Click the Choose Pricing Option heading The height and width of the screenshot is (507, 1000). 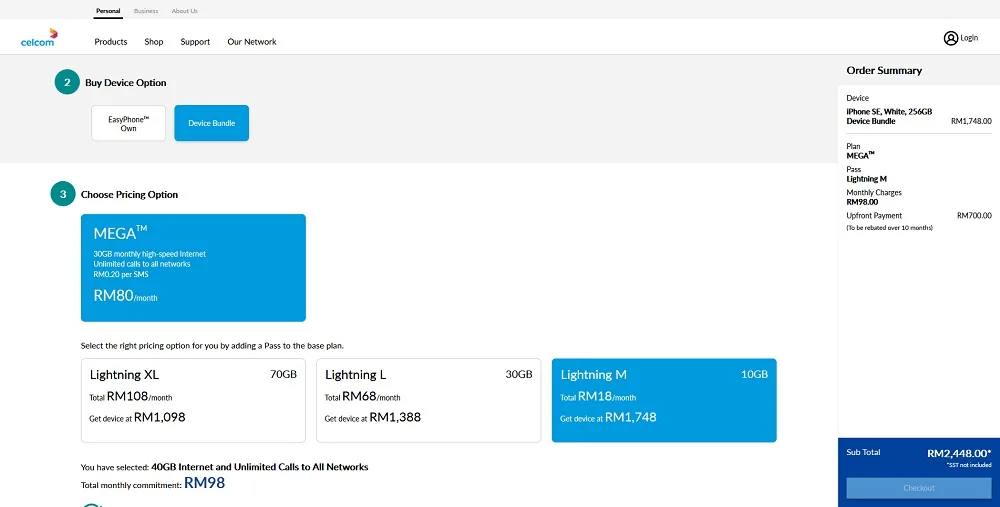click(x=129, y=195)
